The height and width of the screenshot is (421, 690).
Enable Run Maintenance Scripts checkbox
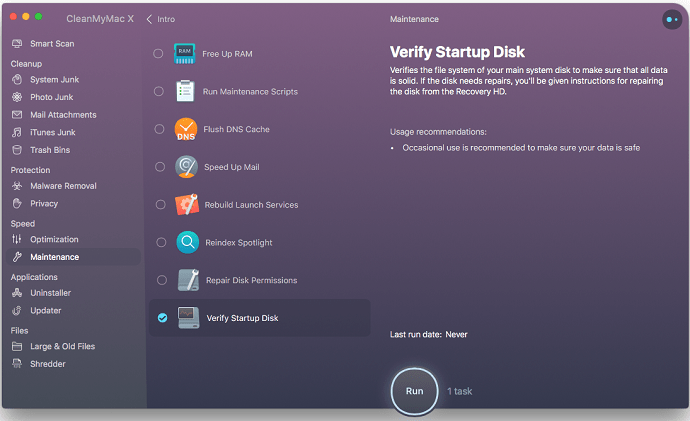point(158,91)
